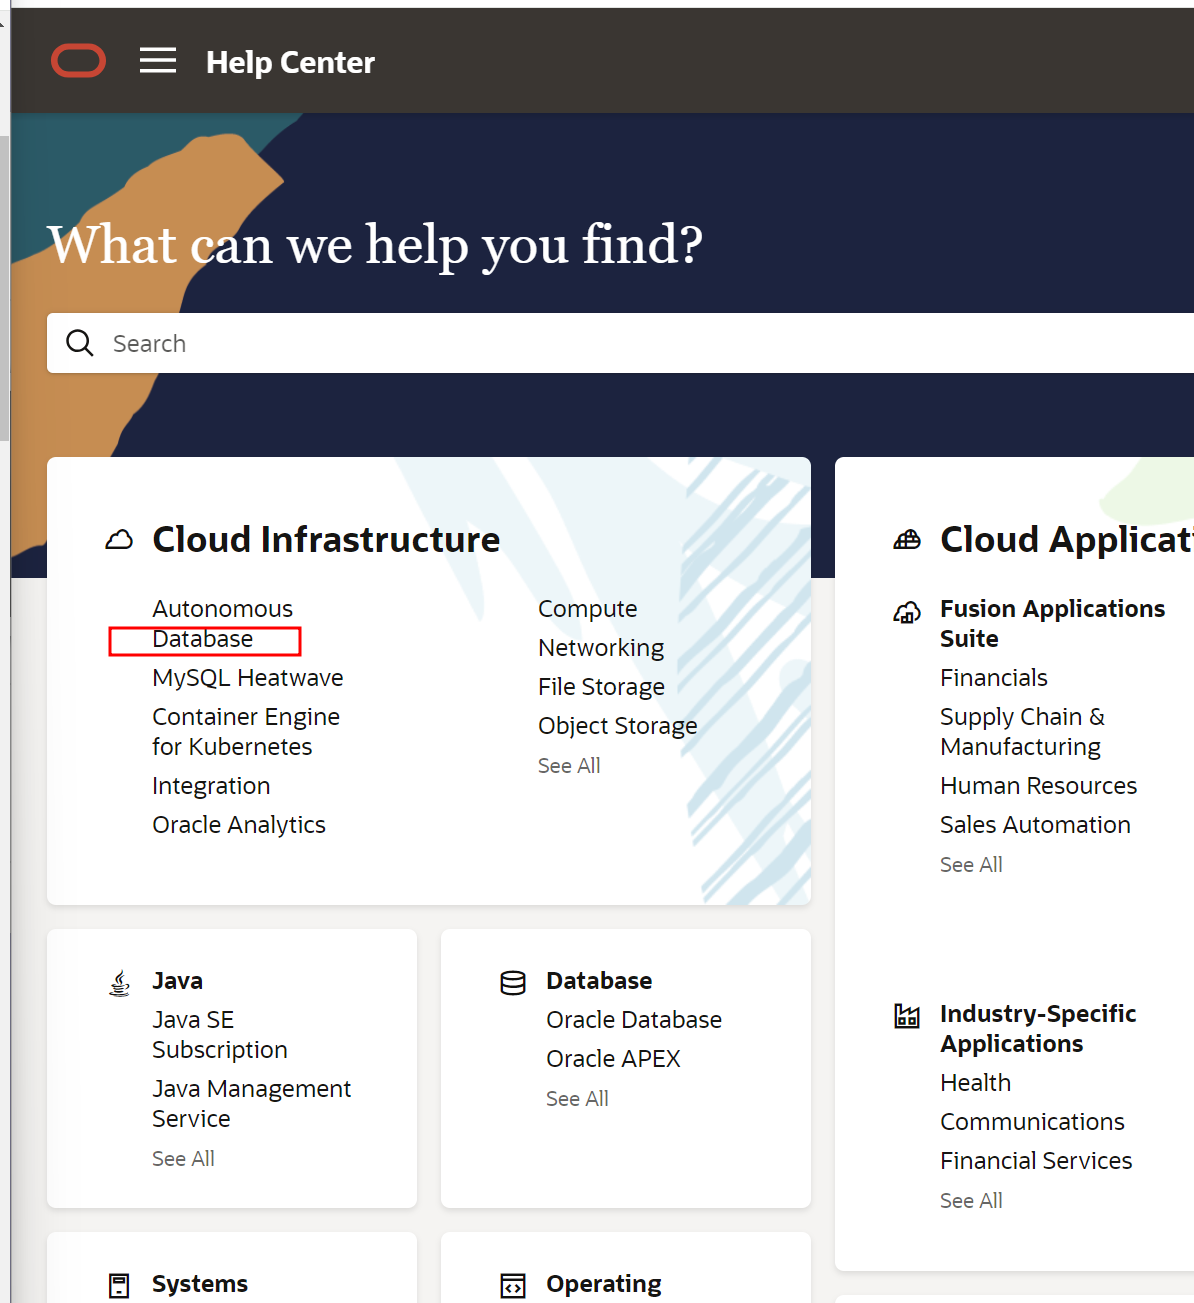This screenshot has width=1194, height=1303.
Task: Click See All under Compute column
Action: click(x=569, y=766)
